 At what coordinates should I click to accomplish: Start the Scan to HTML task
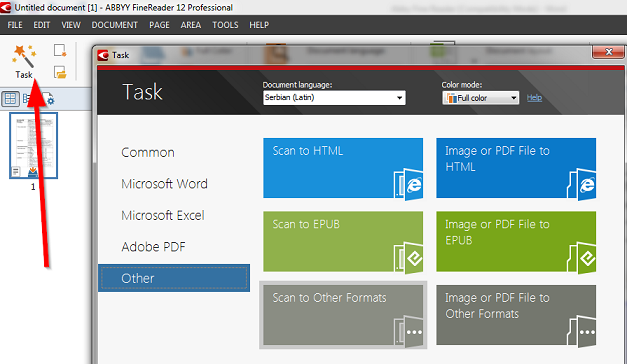(x=343, y=168)
